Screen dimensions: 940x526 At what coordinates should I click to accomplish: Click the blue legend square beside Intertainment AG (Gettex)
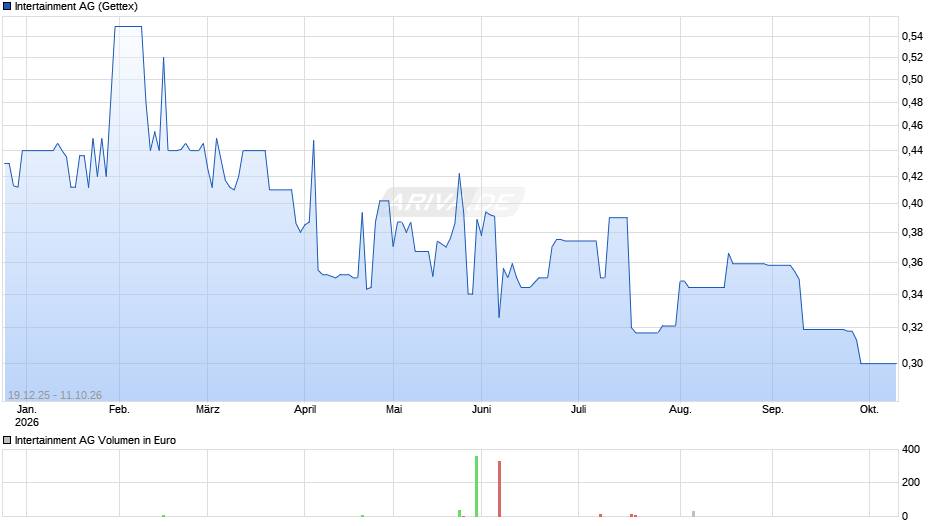[7, 7]
